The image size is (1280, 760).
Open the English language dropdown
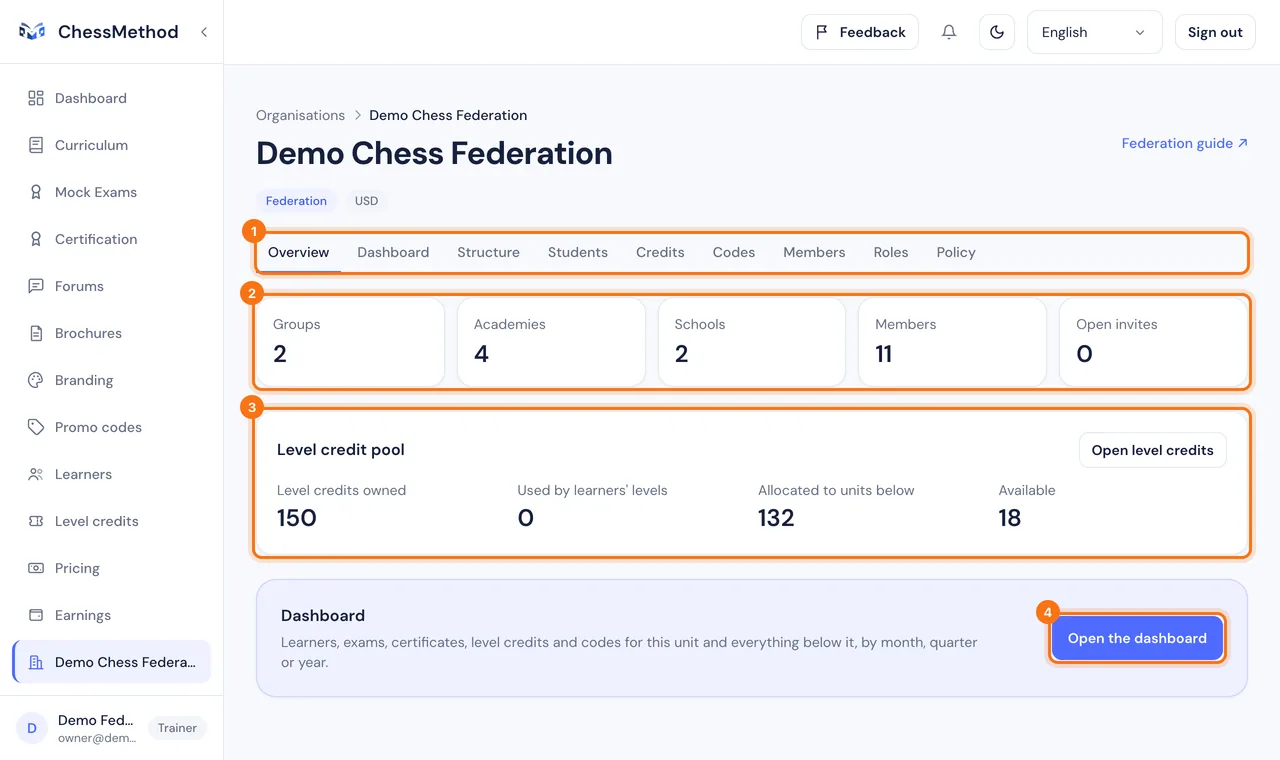click(1094, 32)
